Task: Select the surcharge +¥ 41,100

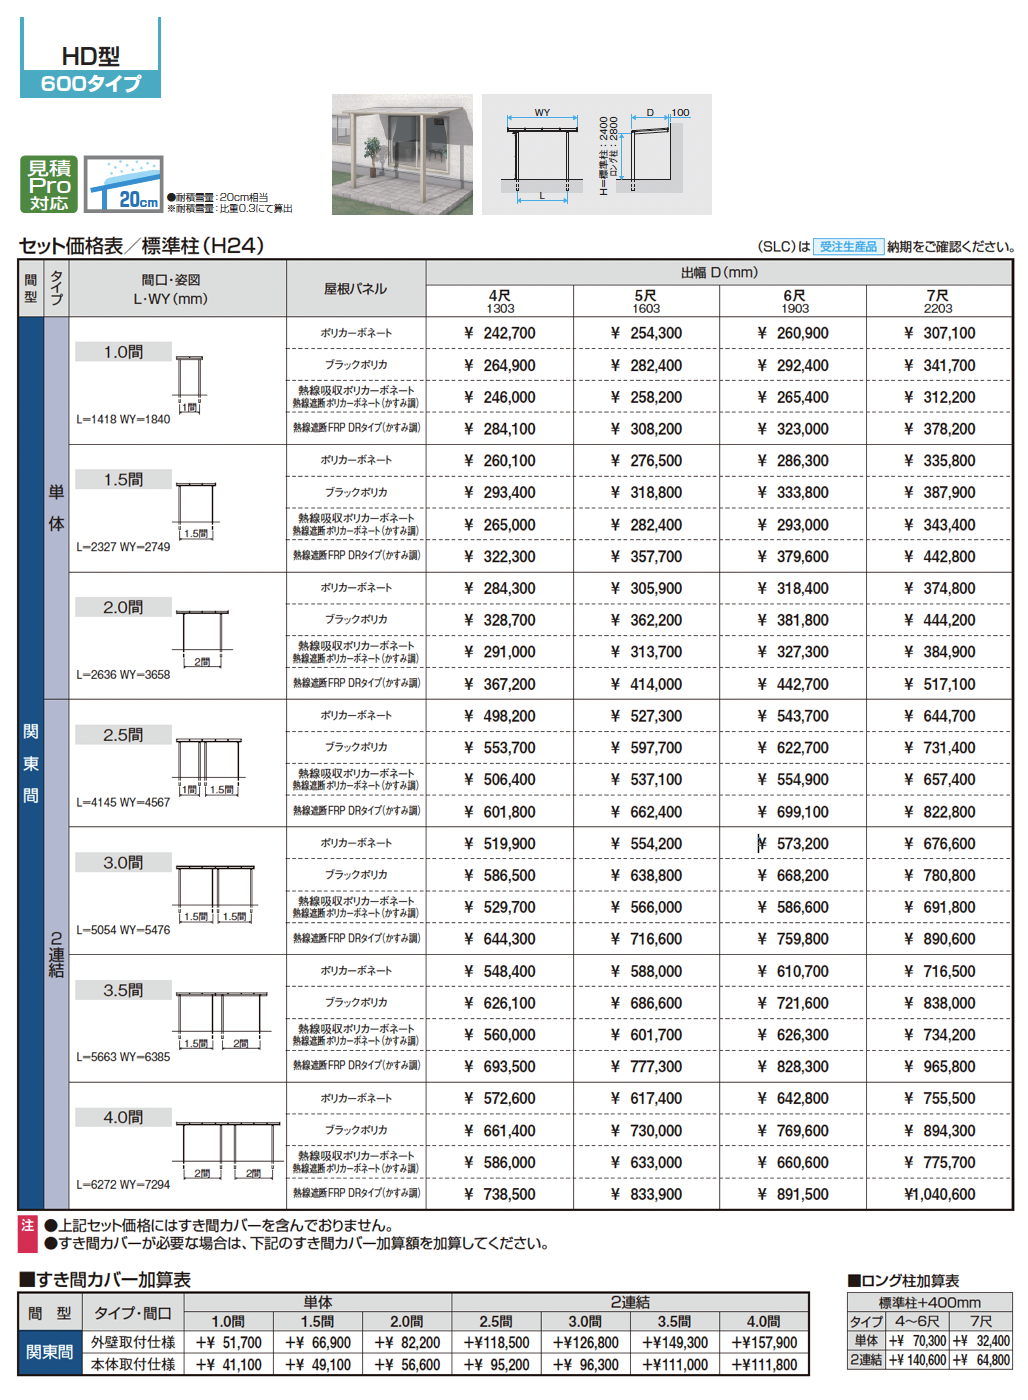Action: coord(229,1365)
